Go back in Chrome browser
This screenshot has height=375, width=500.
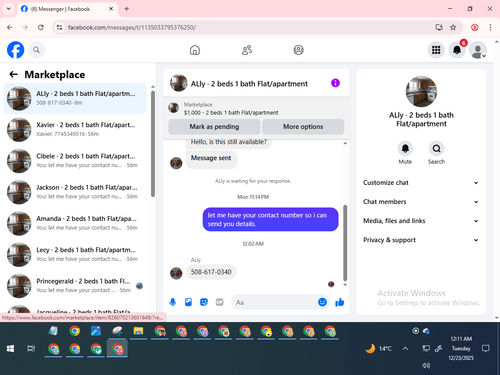(10, 27)
